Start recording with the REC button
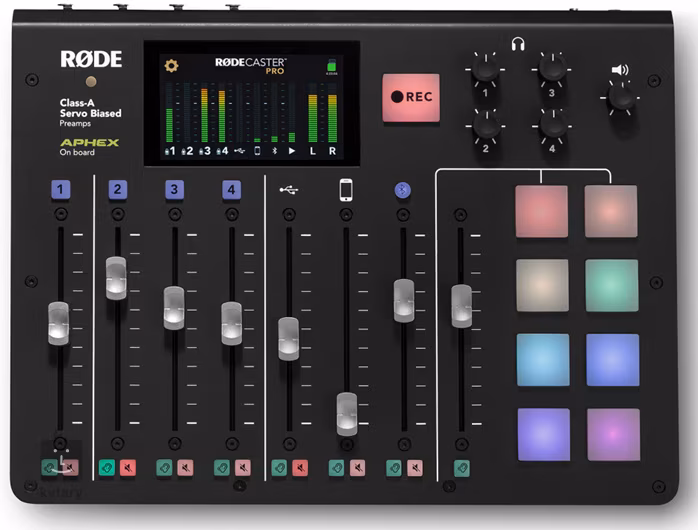The height and width of the screenshot is (530, 698). pos(411,97)
